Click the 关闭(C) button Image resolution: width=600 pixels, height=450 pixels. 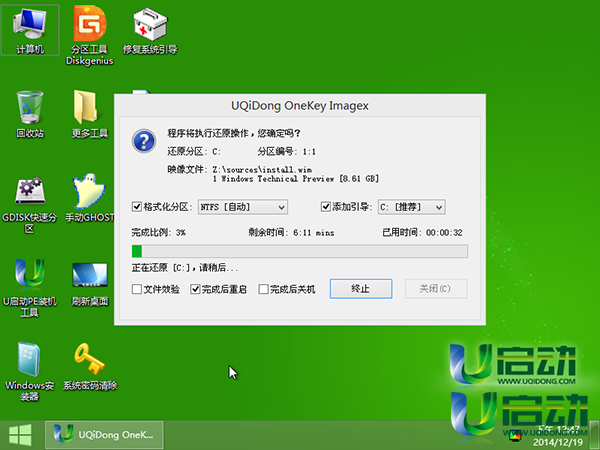point(436,289)
